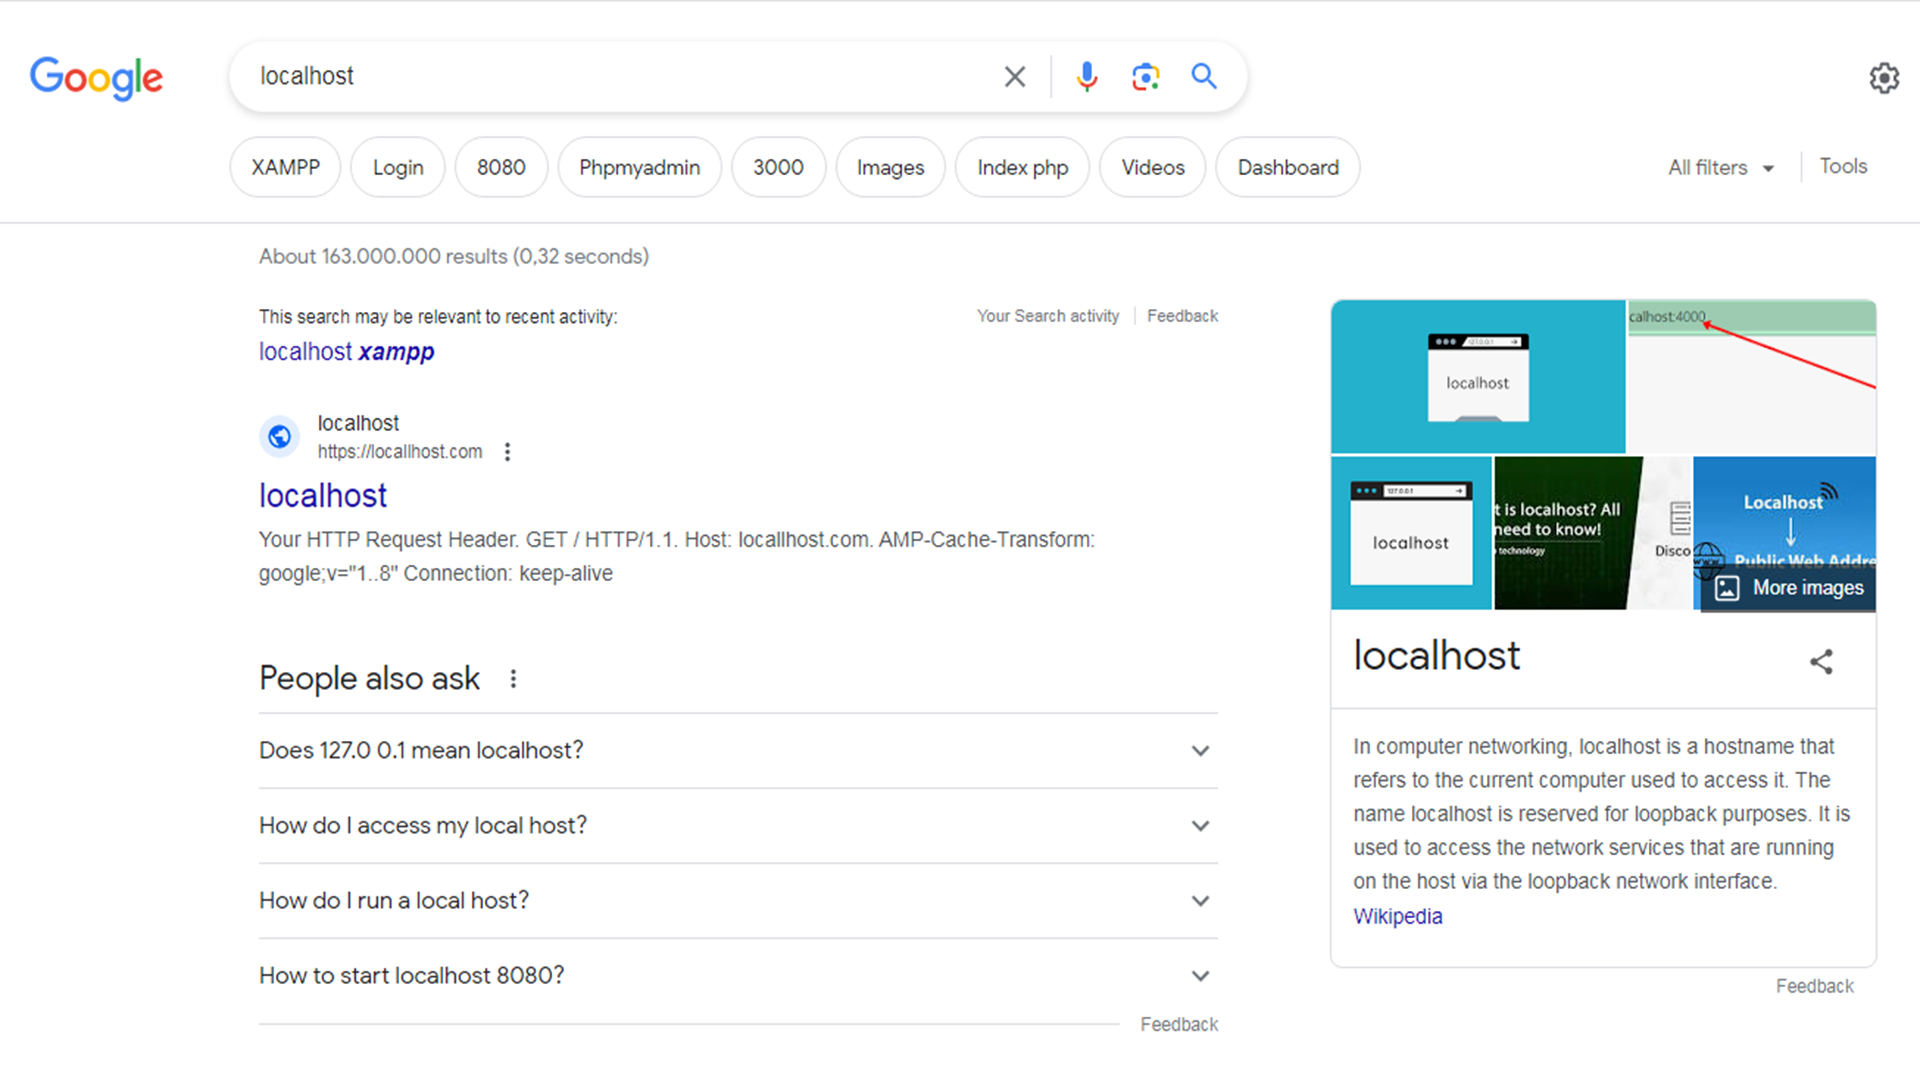Screen dimensions: 1920x1080
Task: Go to Google home via logo
Action: coord(96,77)
